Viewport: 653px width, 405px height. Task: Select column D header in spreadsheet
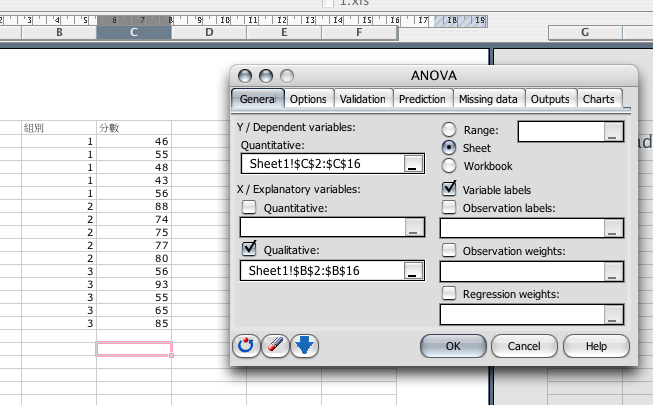(209, 32)
